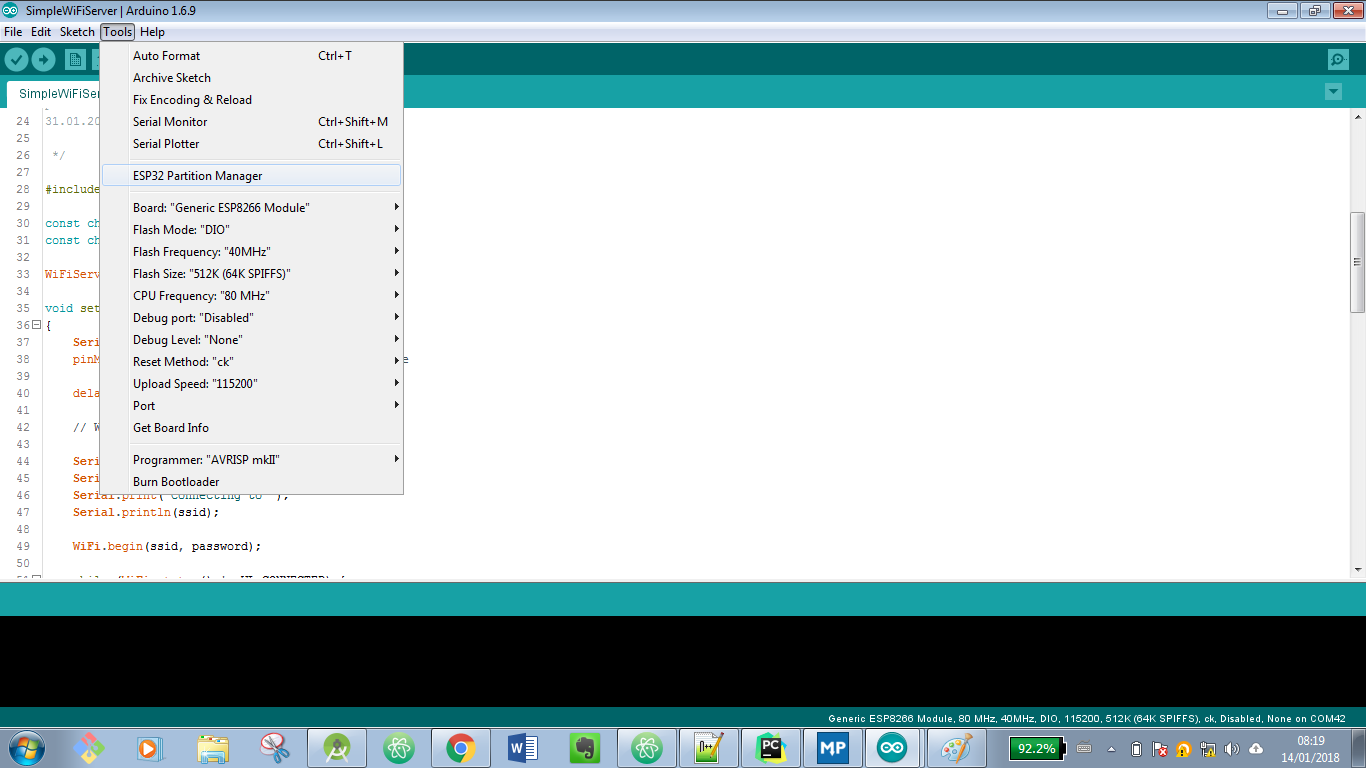Image resolution: width=1366 pixels, height=768 pixels.
Task: Open Windows Media Player from taskbar
Action: [x=148, y=747]
